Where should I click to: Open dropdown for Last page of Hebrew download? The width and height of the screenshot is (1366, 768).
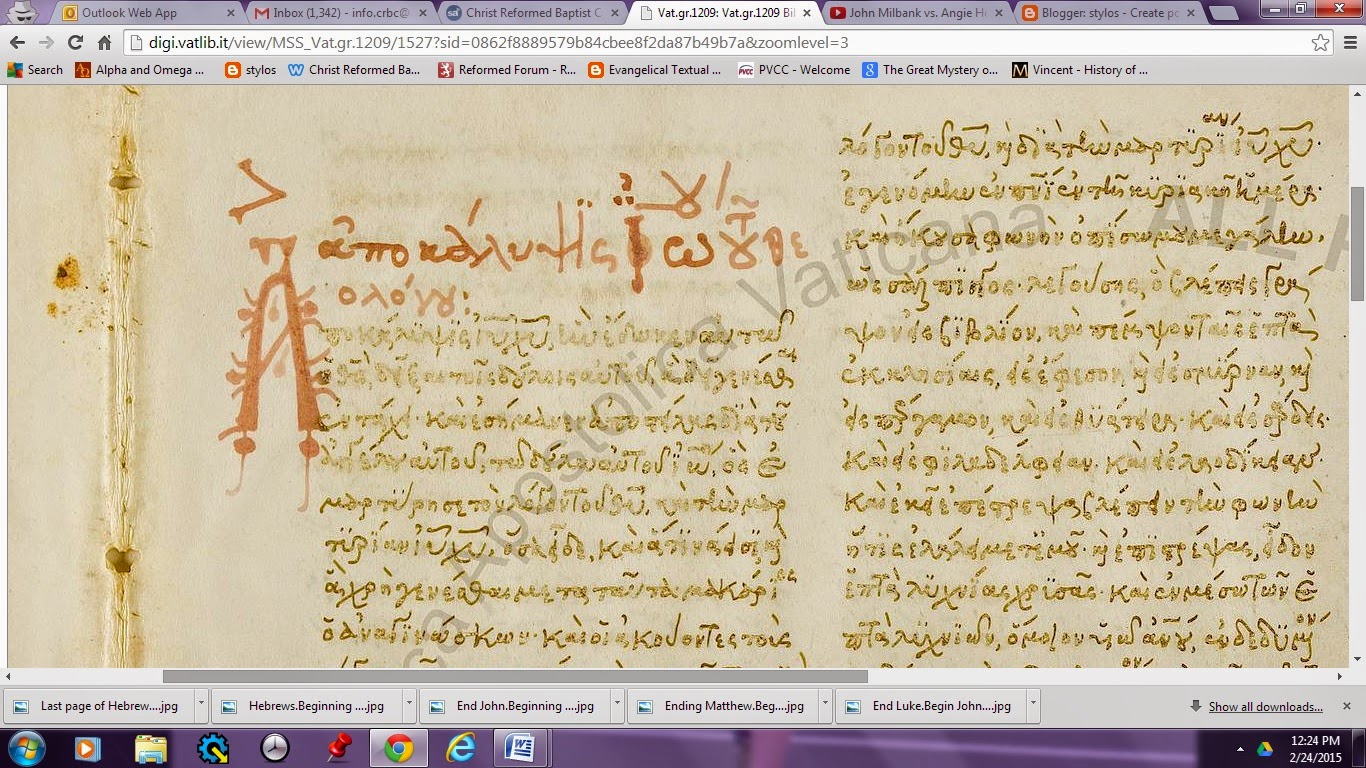click(x=201, y=706)
